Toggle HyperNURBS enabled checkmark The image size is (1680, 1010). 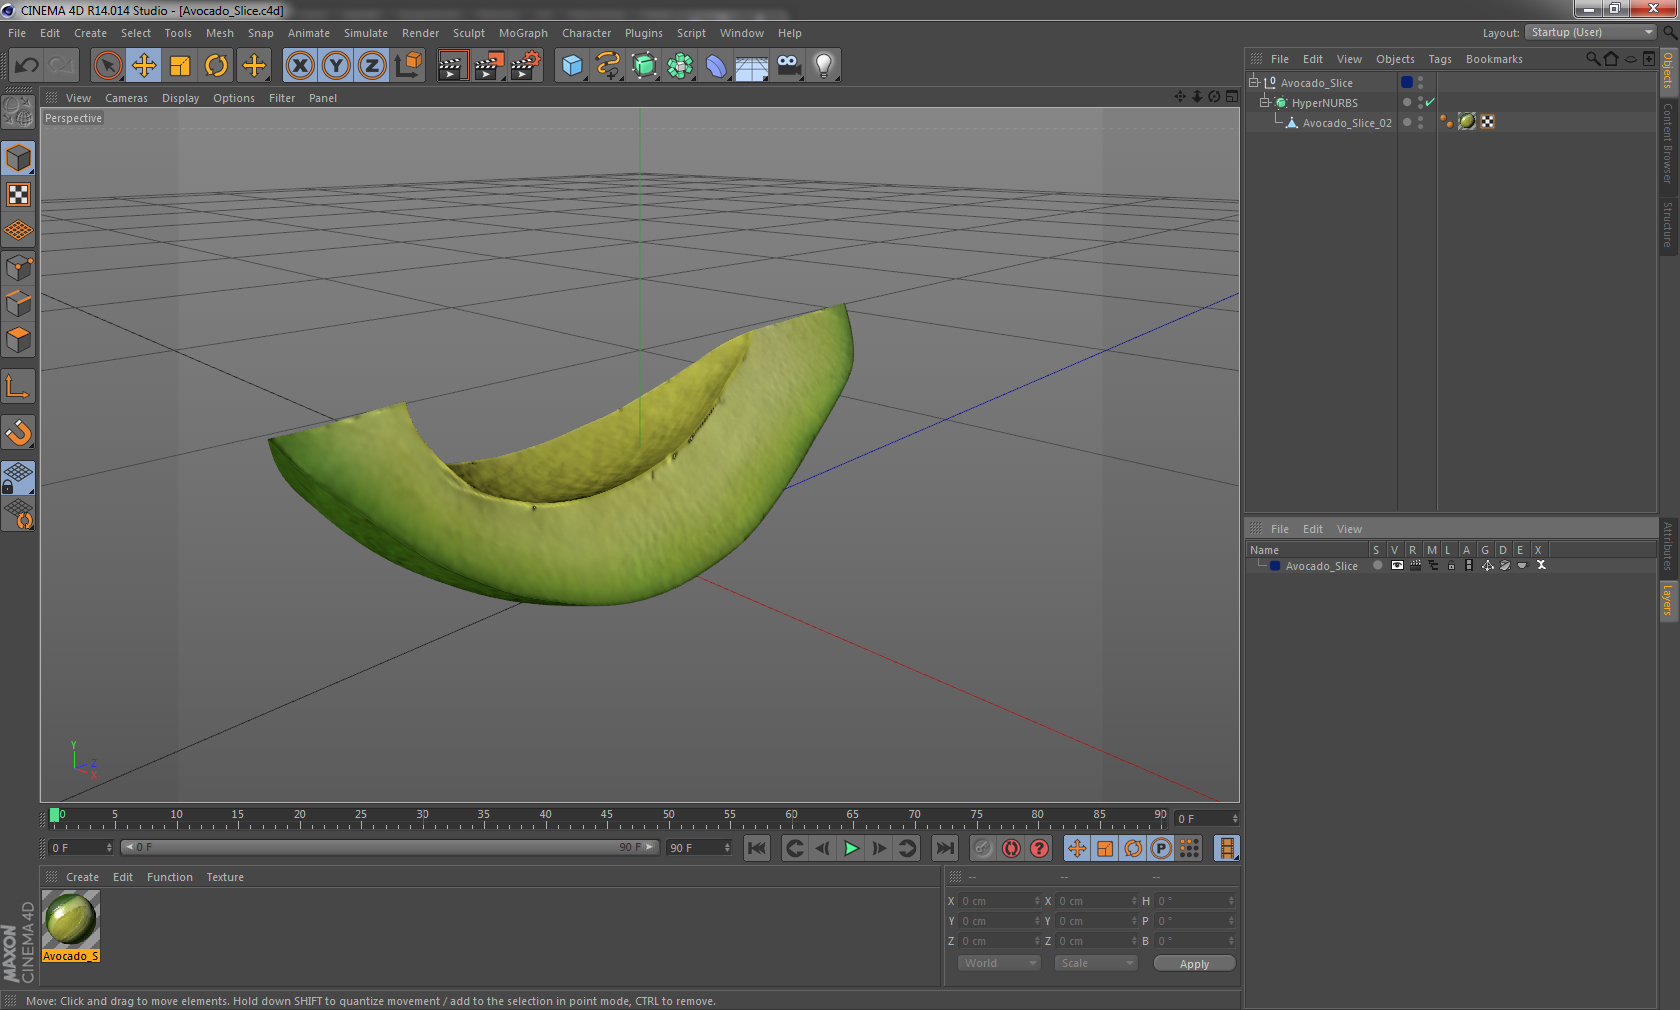click(1430, 102)
